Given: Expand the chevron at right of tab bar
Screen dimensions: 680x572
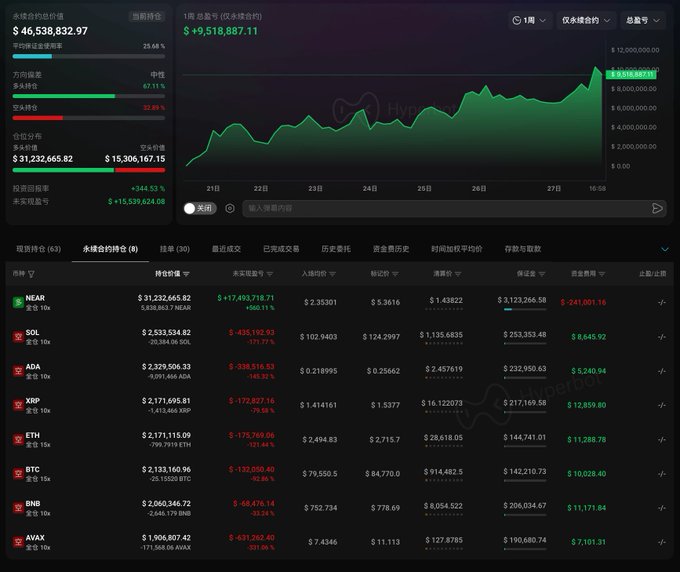Looking at the screenshot, I should click(664, 249).
